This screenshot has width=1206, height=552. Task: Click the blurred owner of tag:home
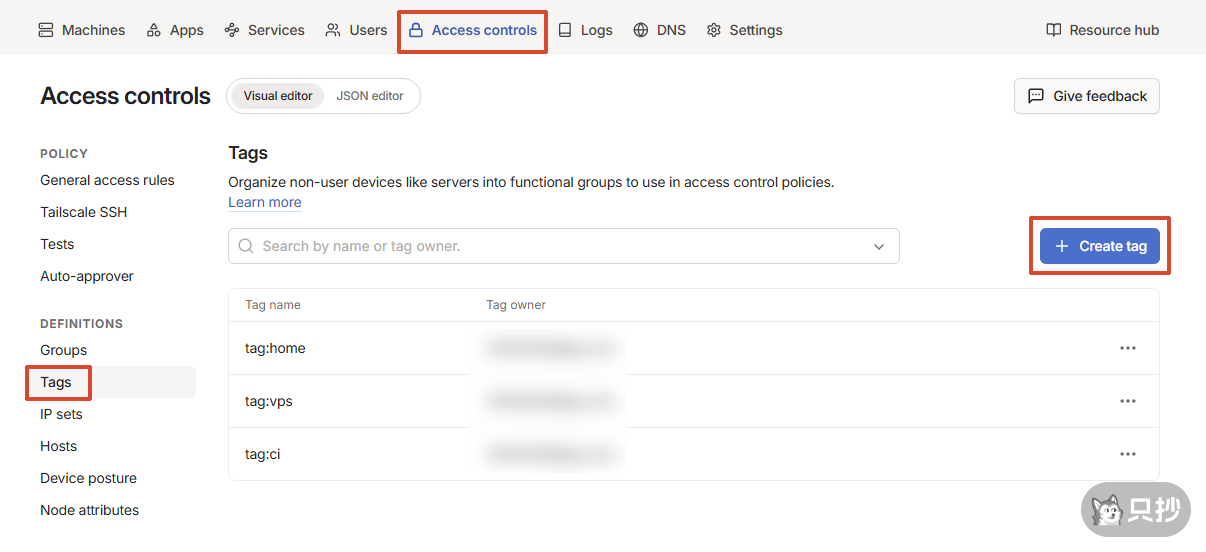[x=549, y=348]
